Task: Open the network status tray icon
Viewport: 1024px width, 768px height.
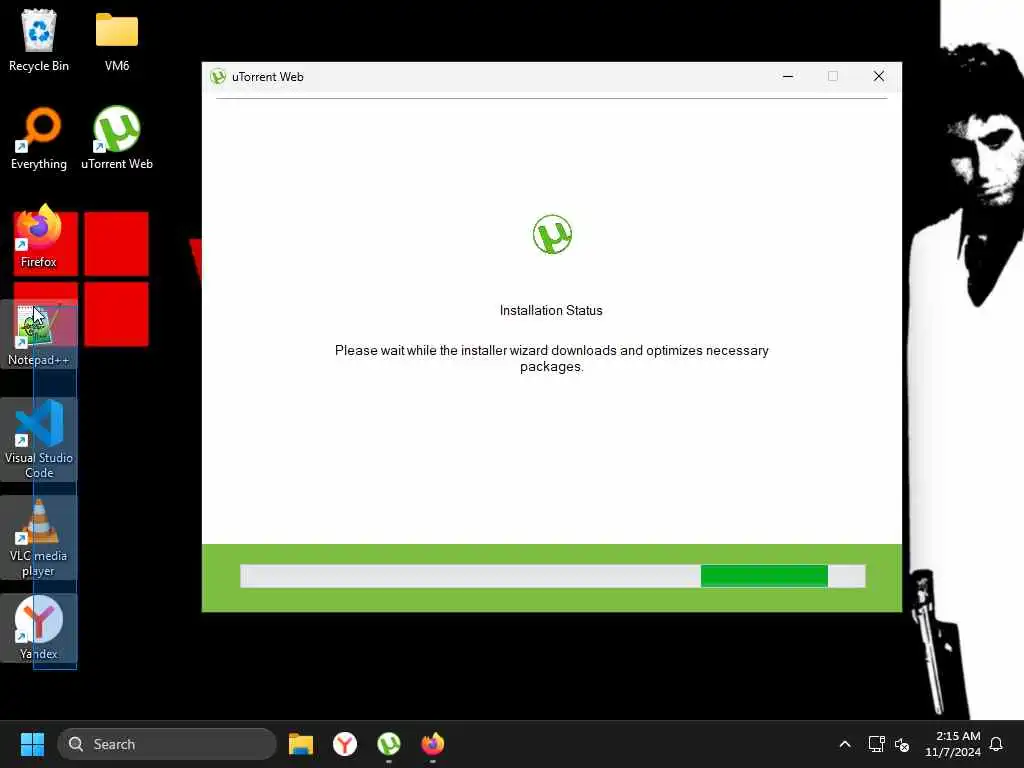Action: coord(876,744)
